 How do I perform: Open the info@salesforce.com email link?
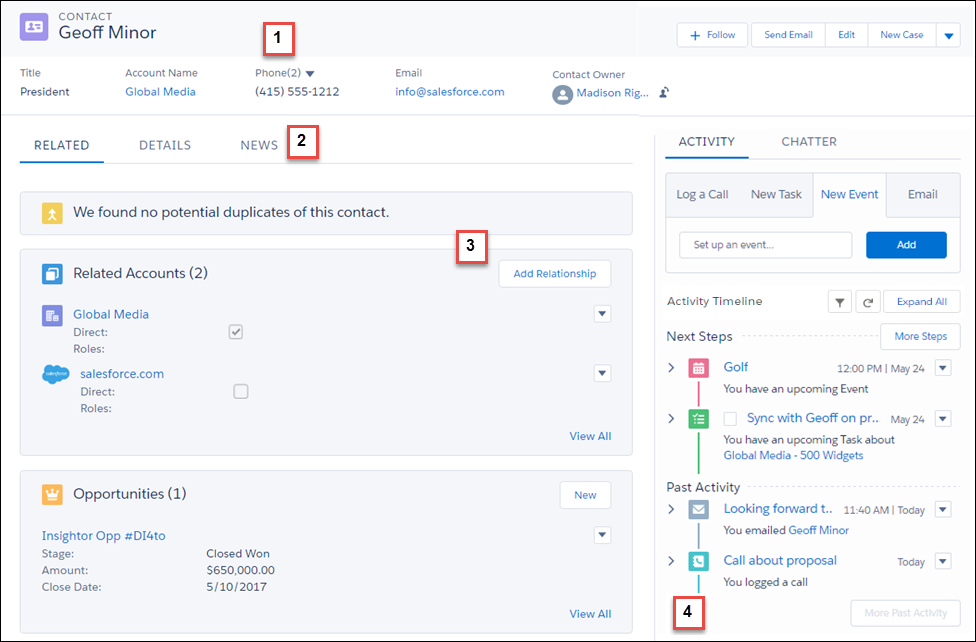[449, 92]
